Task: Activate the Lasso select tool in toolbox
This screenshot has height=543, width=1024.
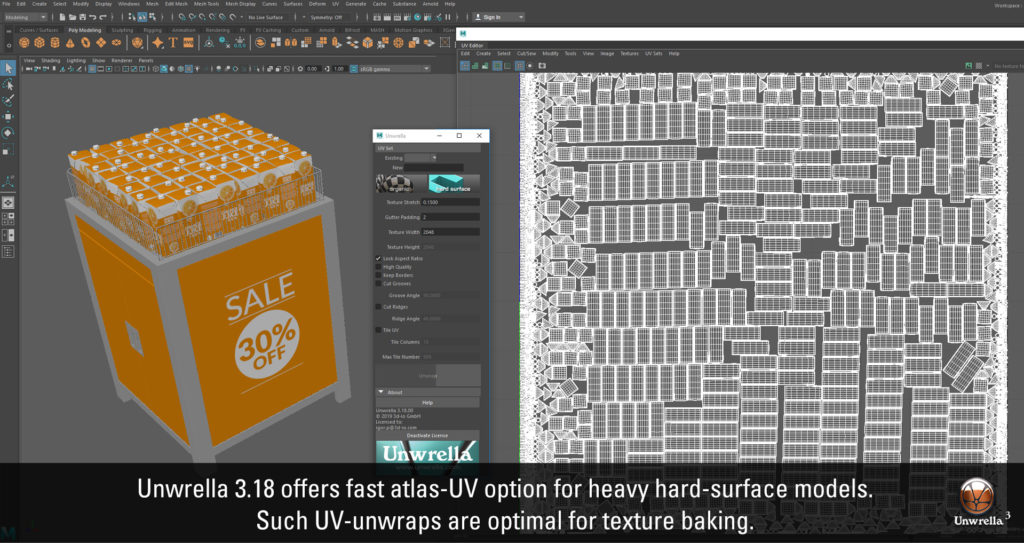Action: pos(8,84)
